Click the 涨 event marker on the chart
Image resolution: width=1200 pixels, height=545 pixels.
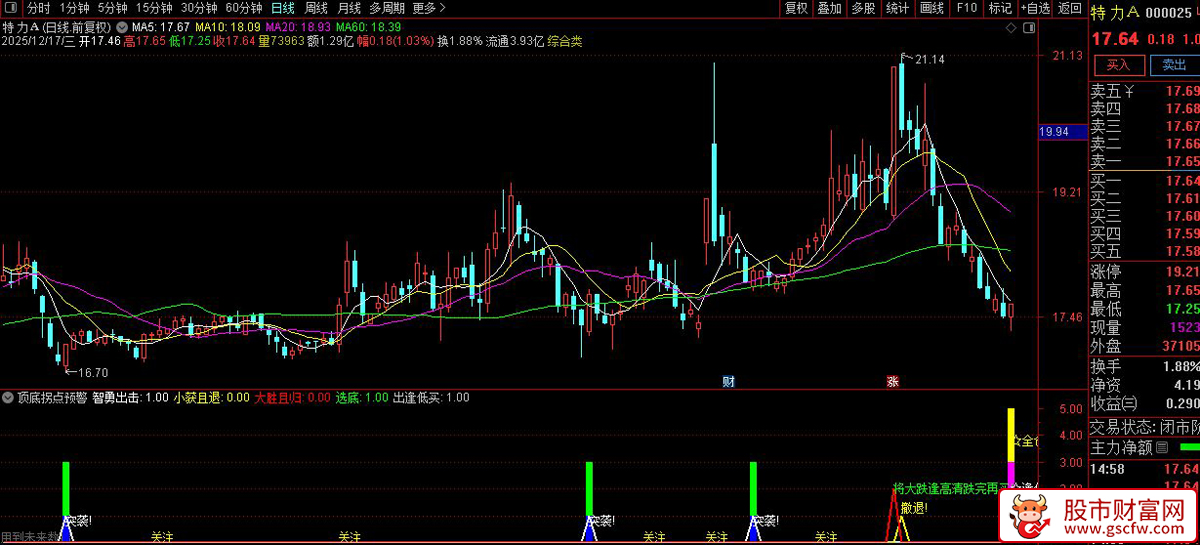891,382
